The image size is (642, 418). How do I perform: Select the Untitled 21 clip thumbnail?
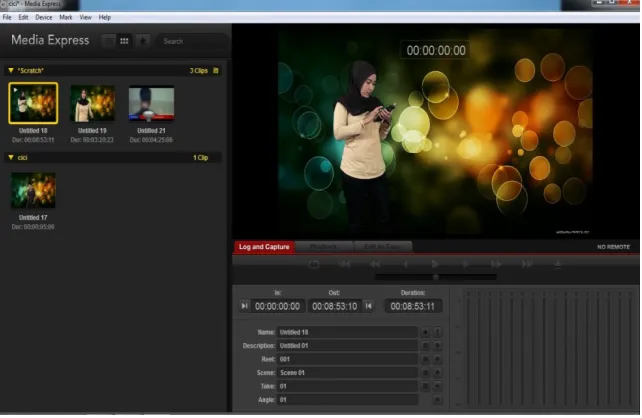(152, 104)
